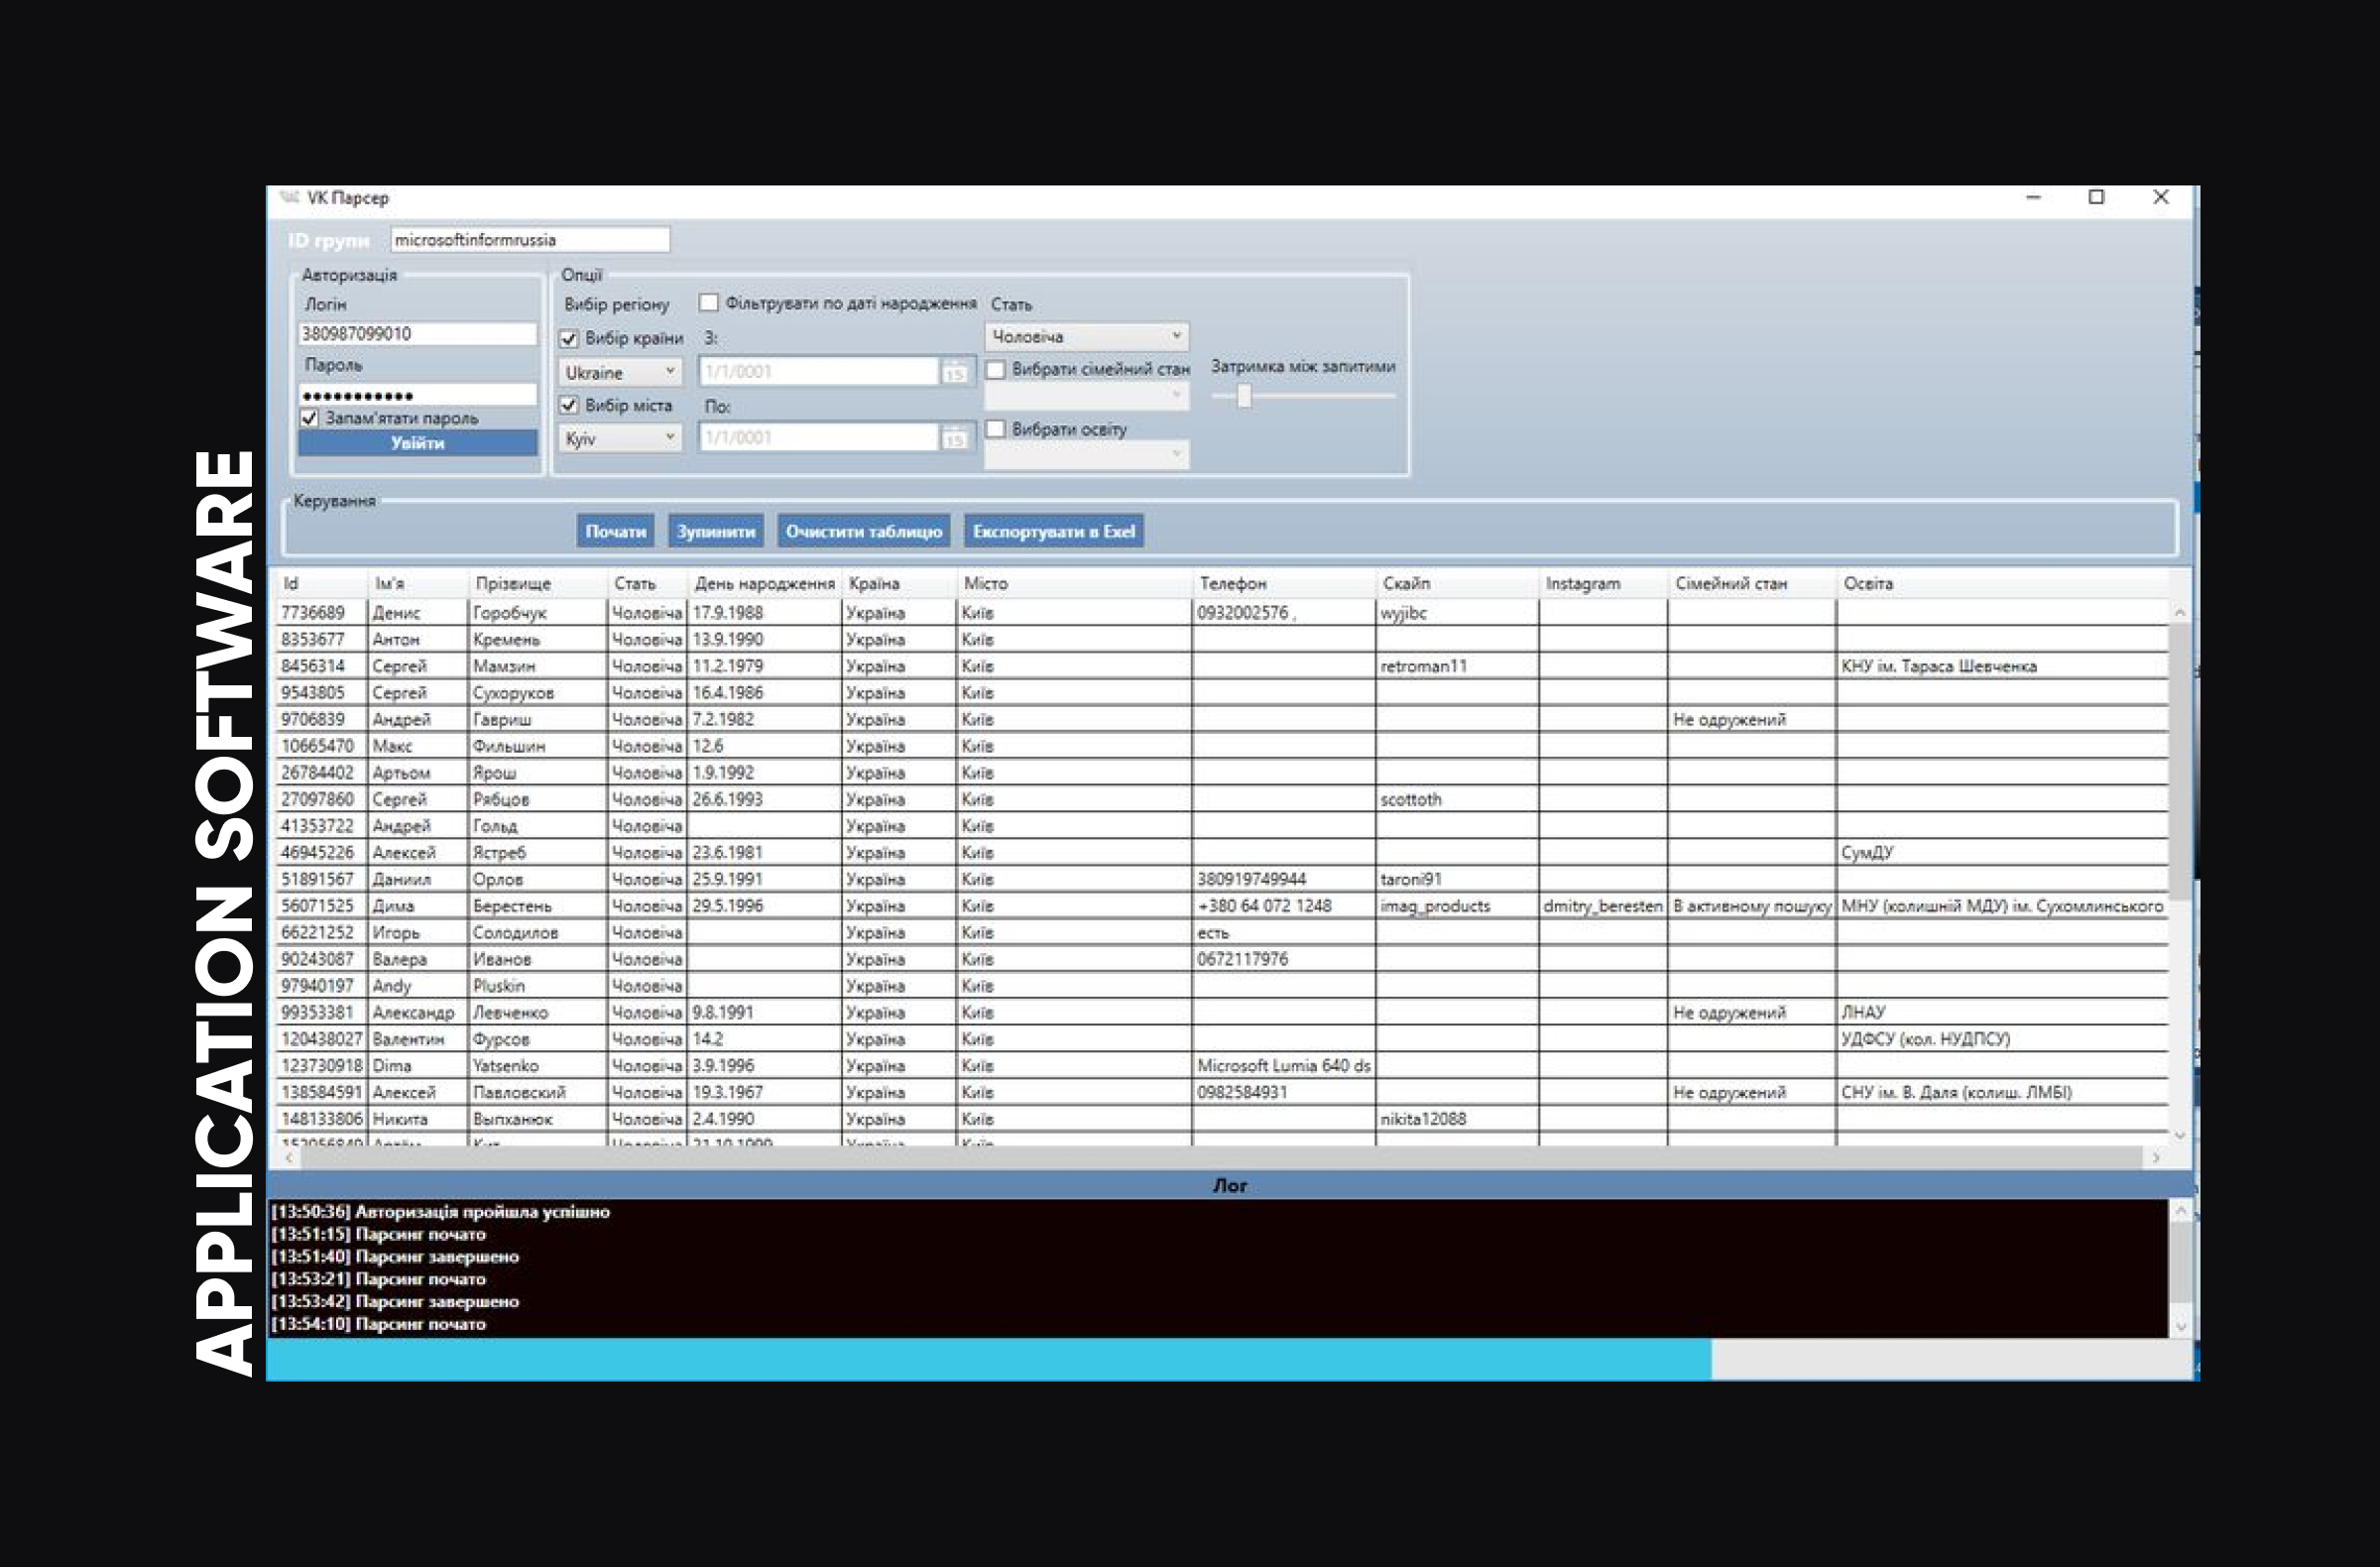Click calendar icon of the 'З:' date field
This screenshot has width=2380, height=1568.
(954, 372)
